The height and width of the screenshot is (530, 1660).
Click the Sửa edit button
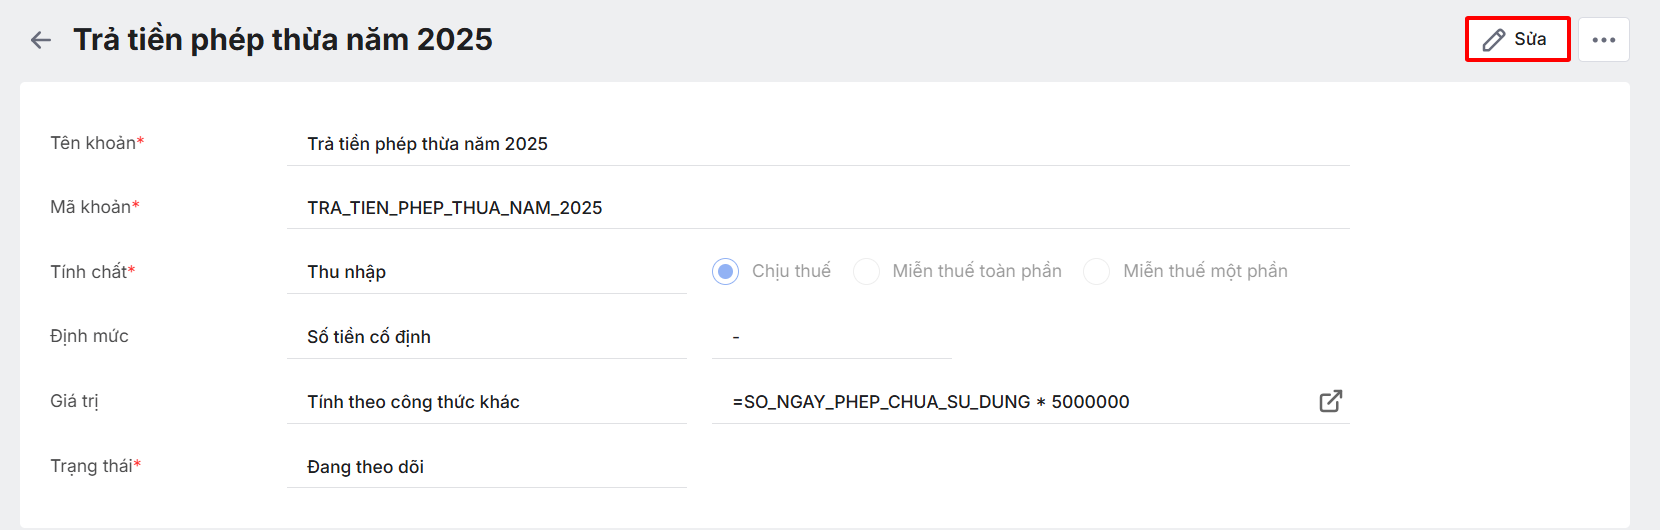1516,40
